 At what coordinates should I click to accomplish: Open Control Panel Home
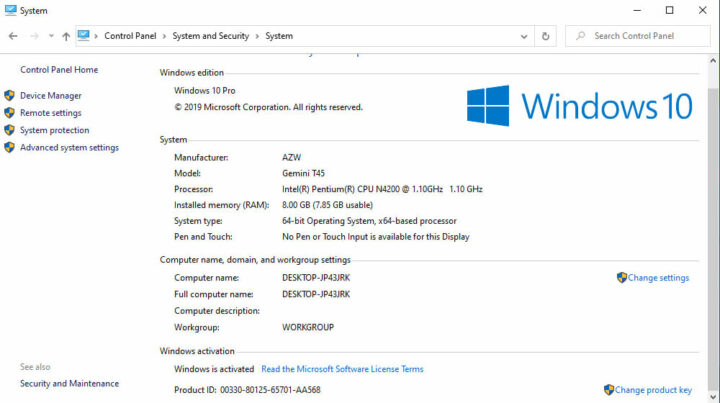coord(59,70)
